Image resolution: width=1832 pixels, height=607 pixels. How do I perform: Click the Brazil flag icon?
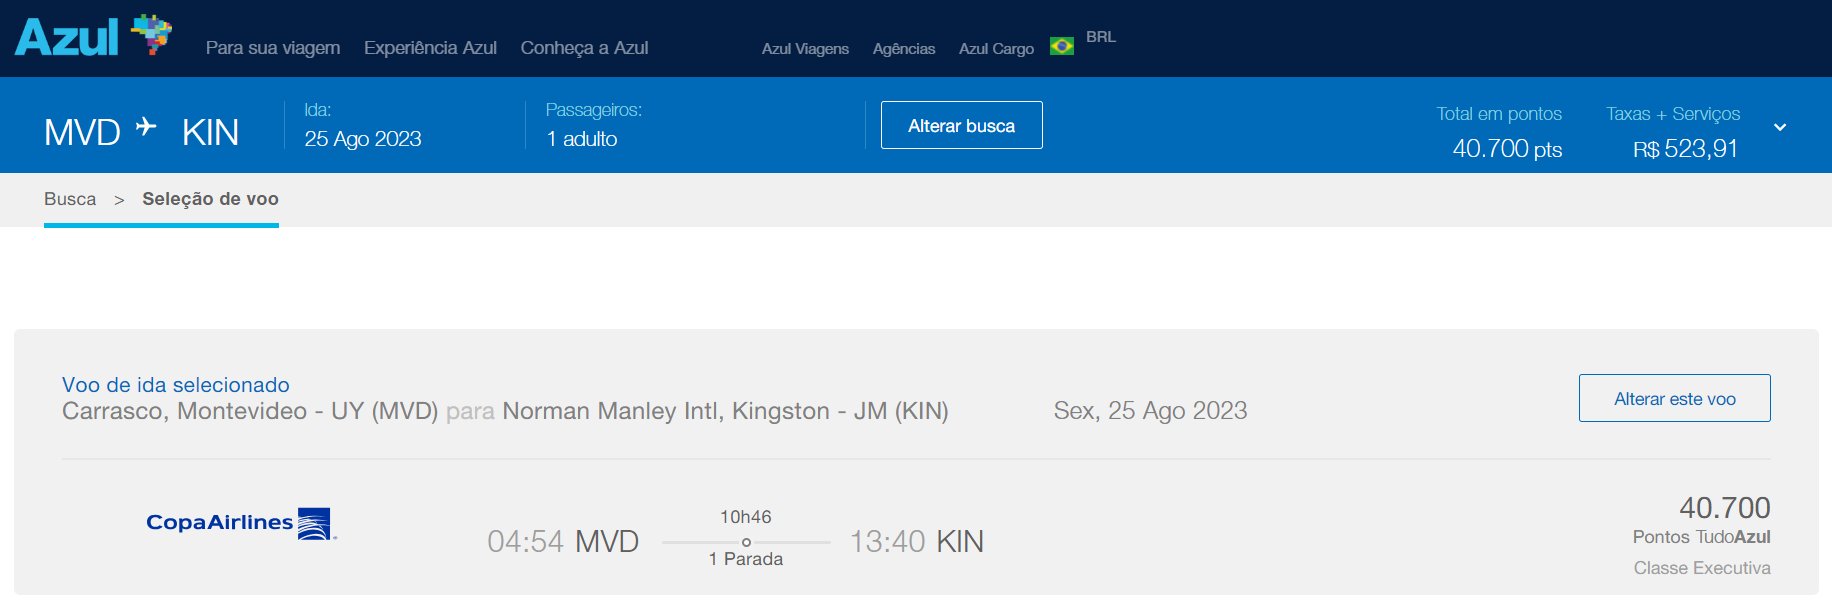pyautogui.click(x=1061, y=46)
